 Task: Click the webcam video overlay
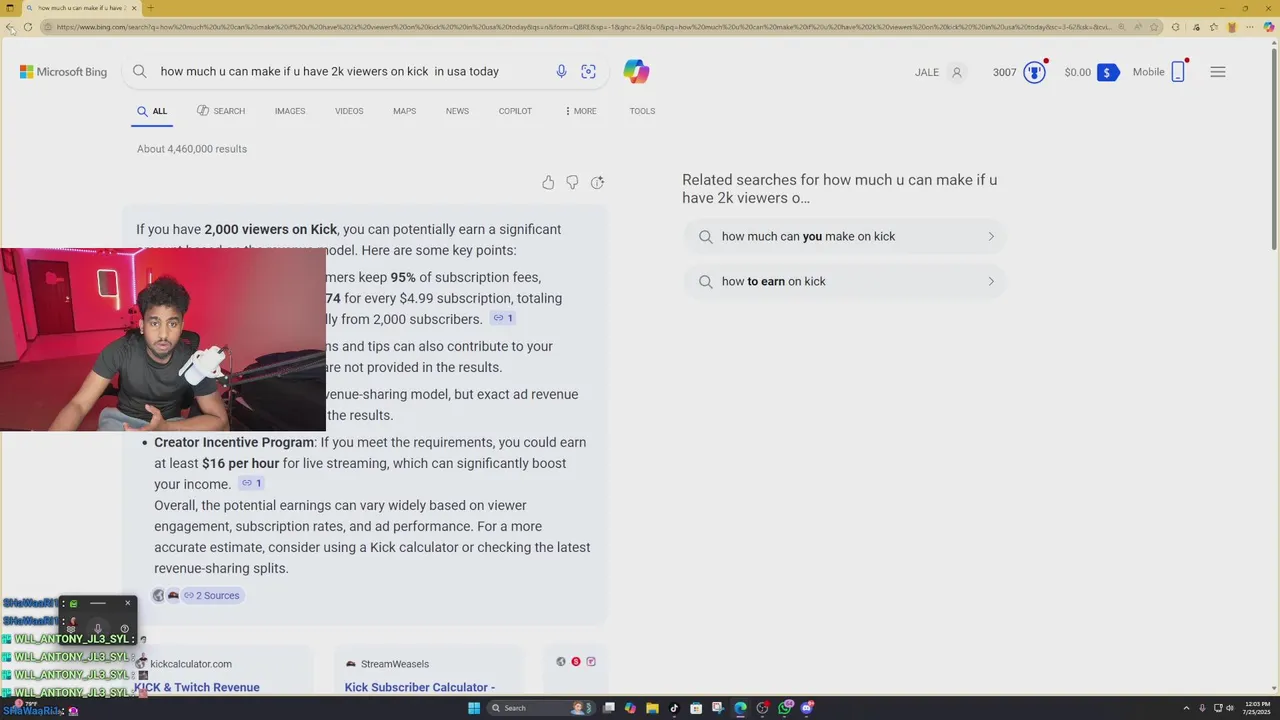pos(163,340)
